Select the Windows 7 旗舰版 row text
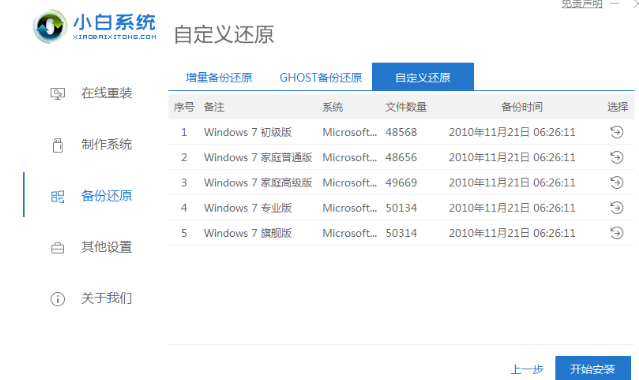639x380 pixels. point(248,233)
